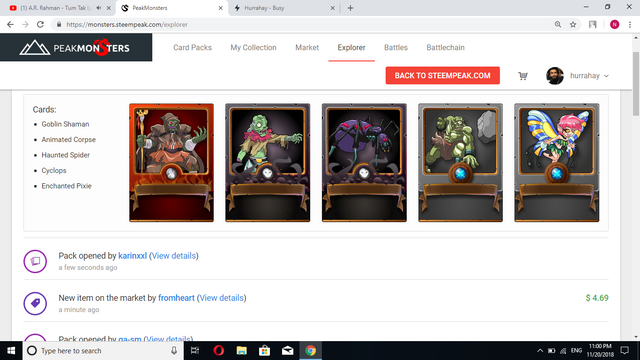Launch Opera from the taskbar
The image size is (640, 360).
tap(219, 351)
